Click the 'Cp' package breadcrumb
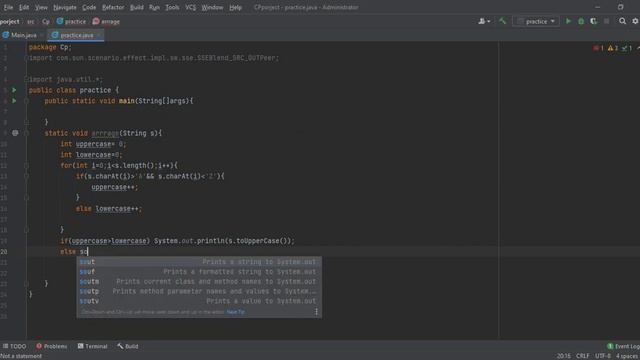Screen dimensions: 640x360 [46, 22]
